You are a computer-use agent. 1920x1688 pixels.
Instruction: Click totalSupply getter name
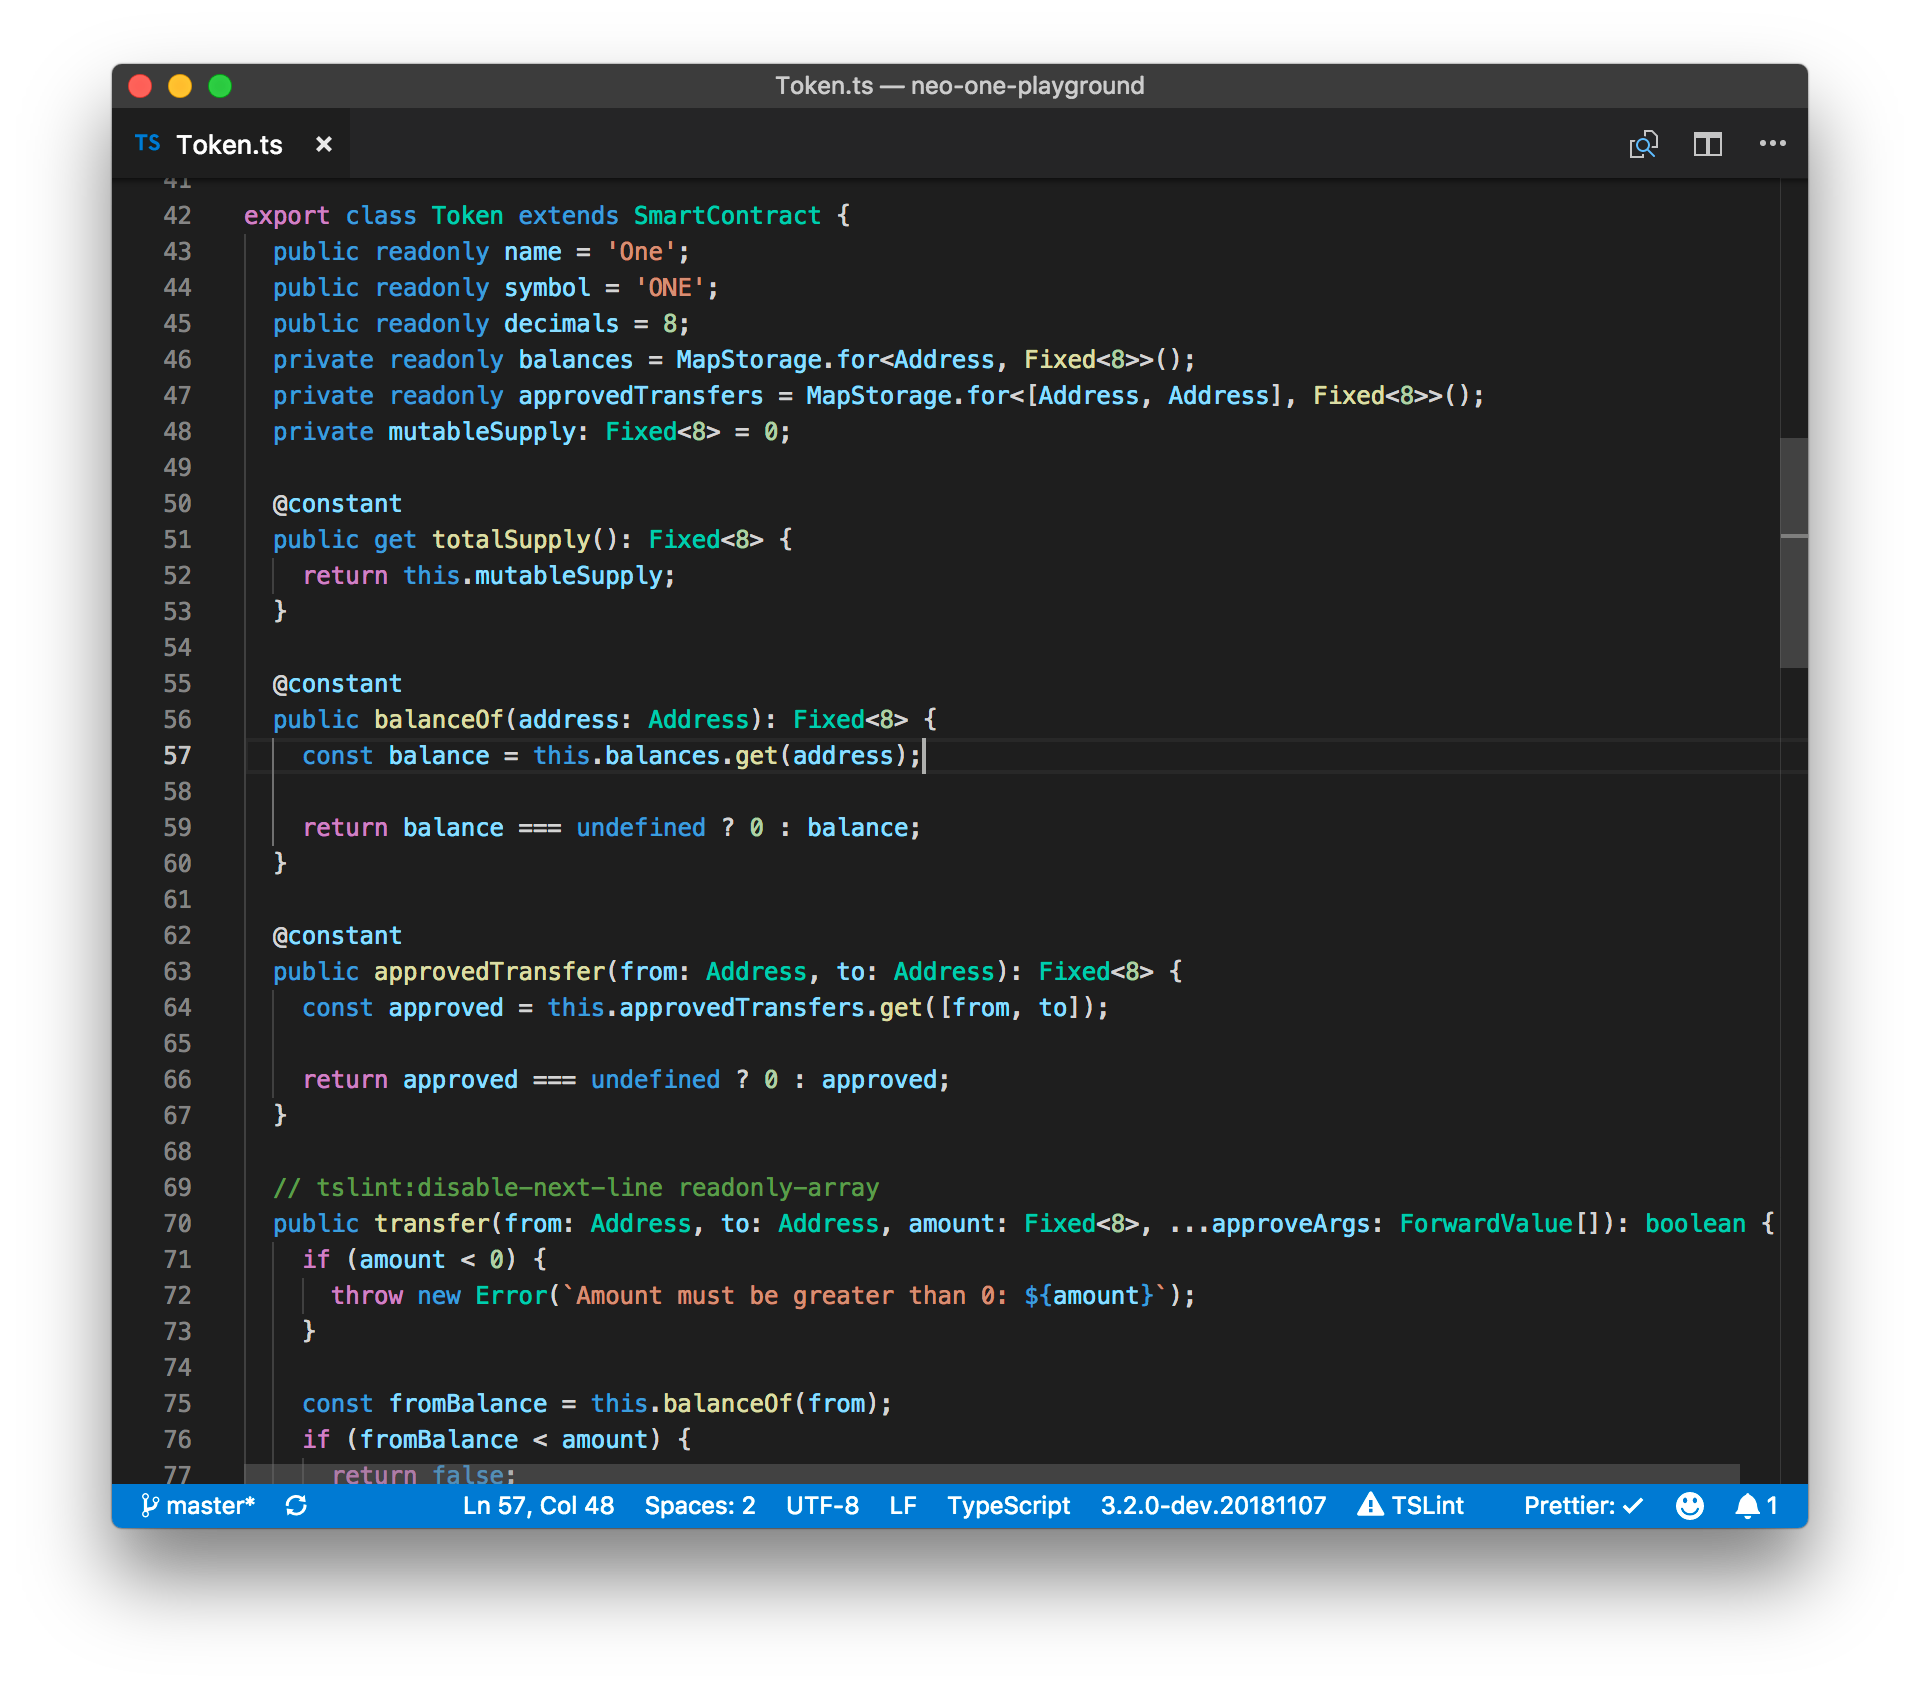[511, 540]
